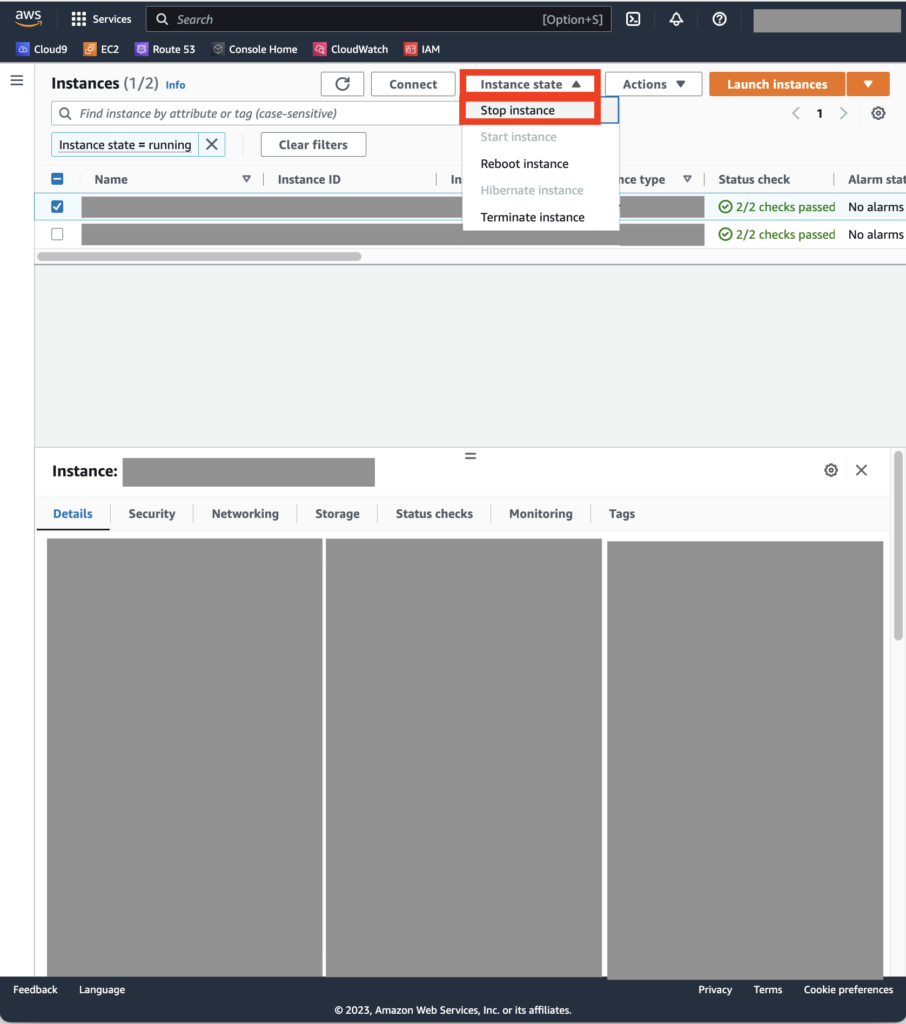906x1024 pixels.
Task: Open the Privacy link
Action: pos(715,989)
